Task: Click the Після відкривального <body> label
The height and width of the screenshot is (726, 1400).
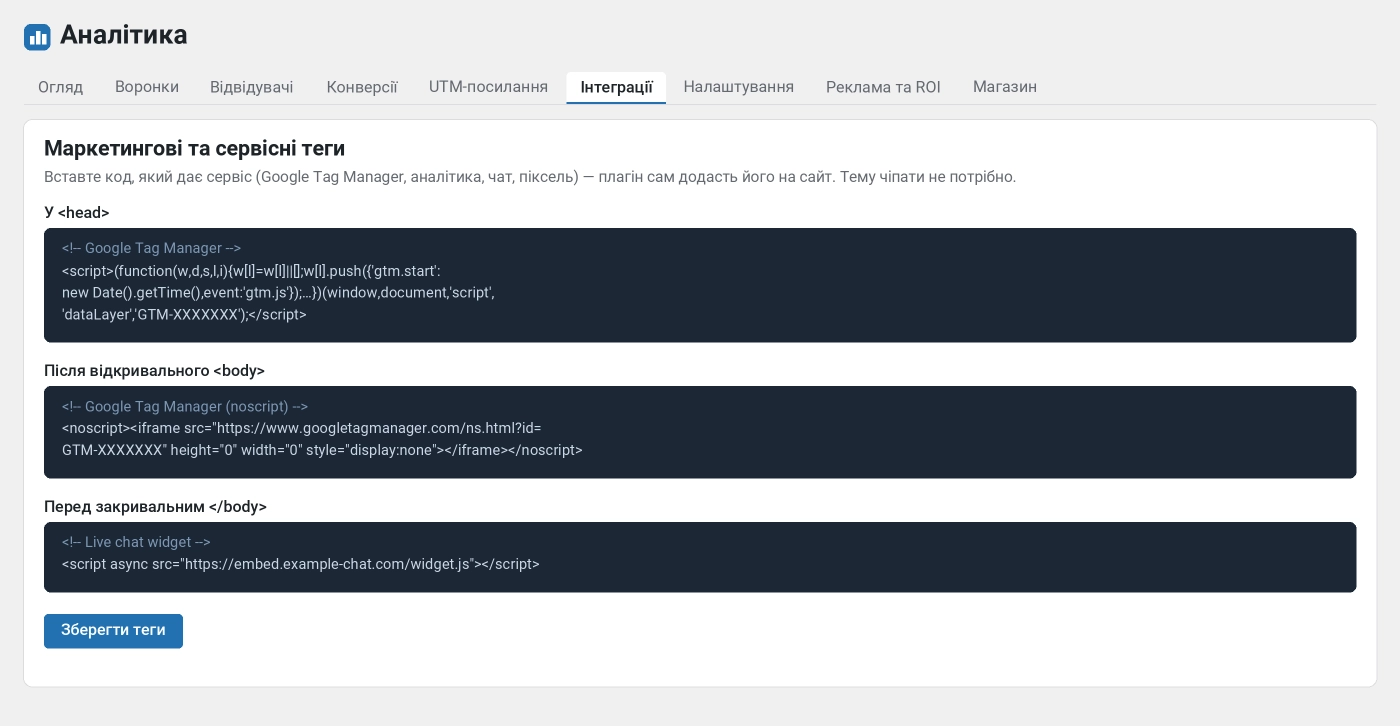Action: tap(154, 370)
